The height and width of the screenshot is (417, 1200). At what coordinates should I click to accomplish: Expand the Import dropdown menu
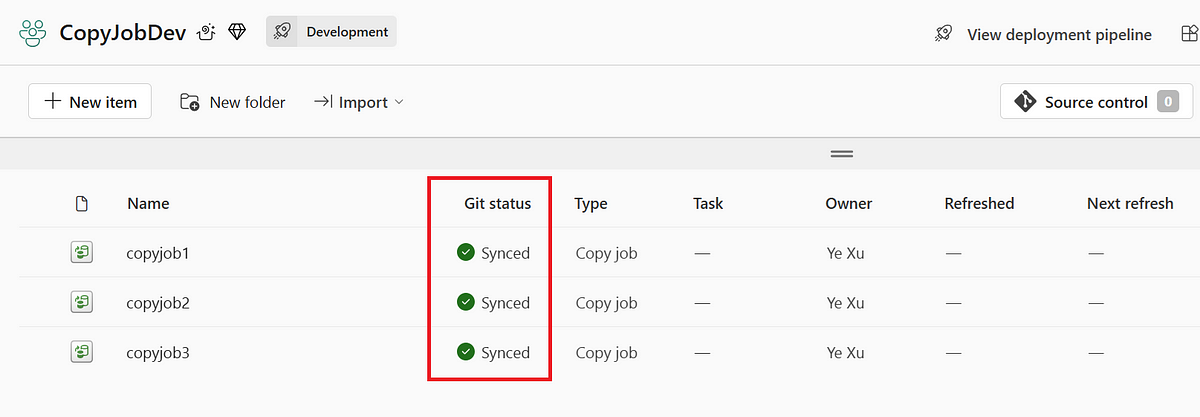[x=359, y=102]
